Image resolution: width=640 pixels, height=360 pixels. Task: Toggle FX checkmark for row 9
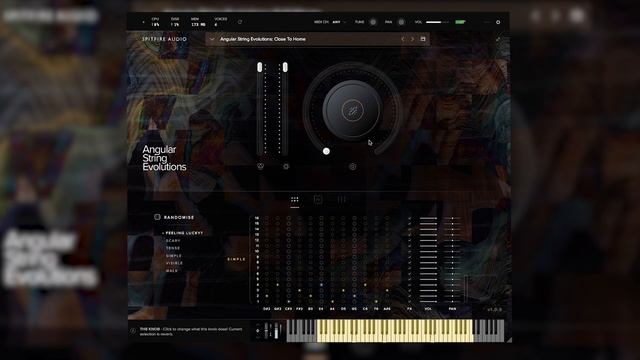coord(409,257)
